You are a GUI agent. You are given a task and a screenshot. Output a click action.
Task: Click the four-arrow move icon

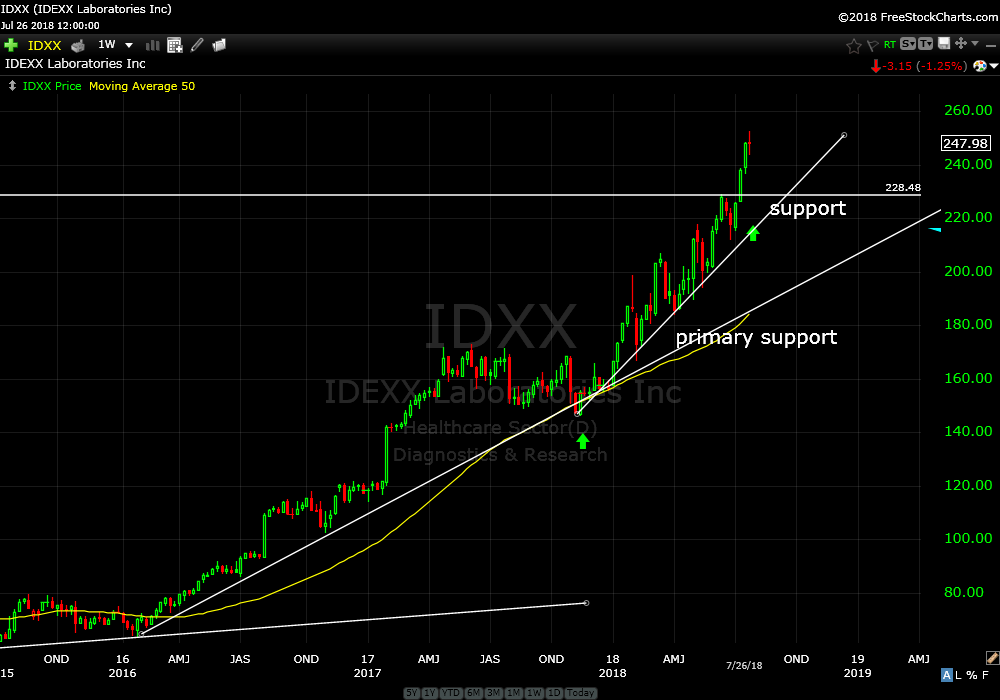[960, 44]
